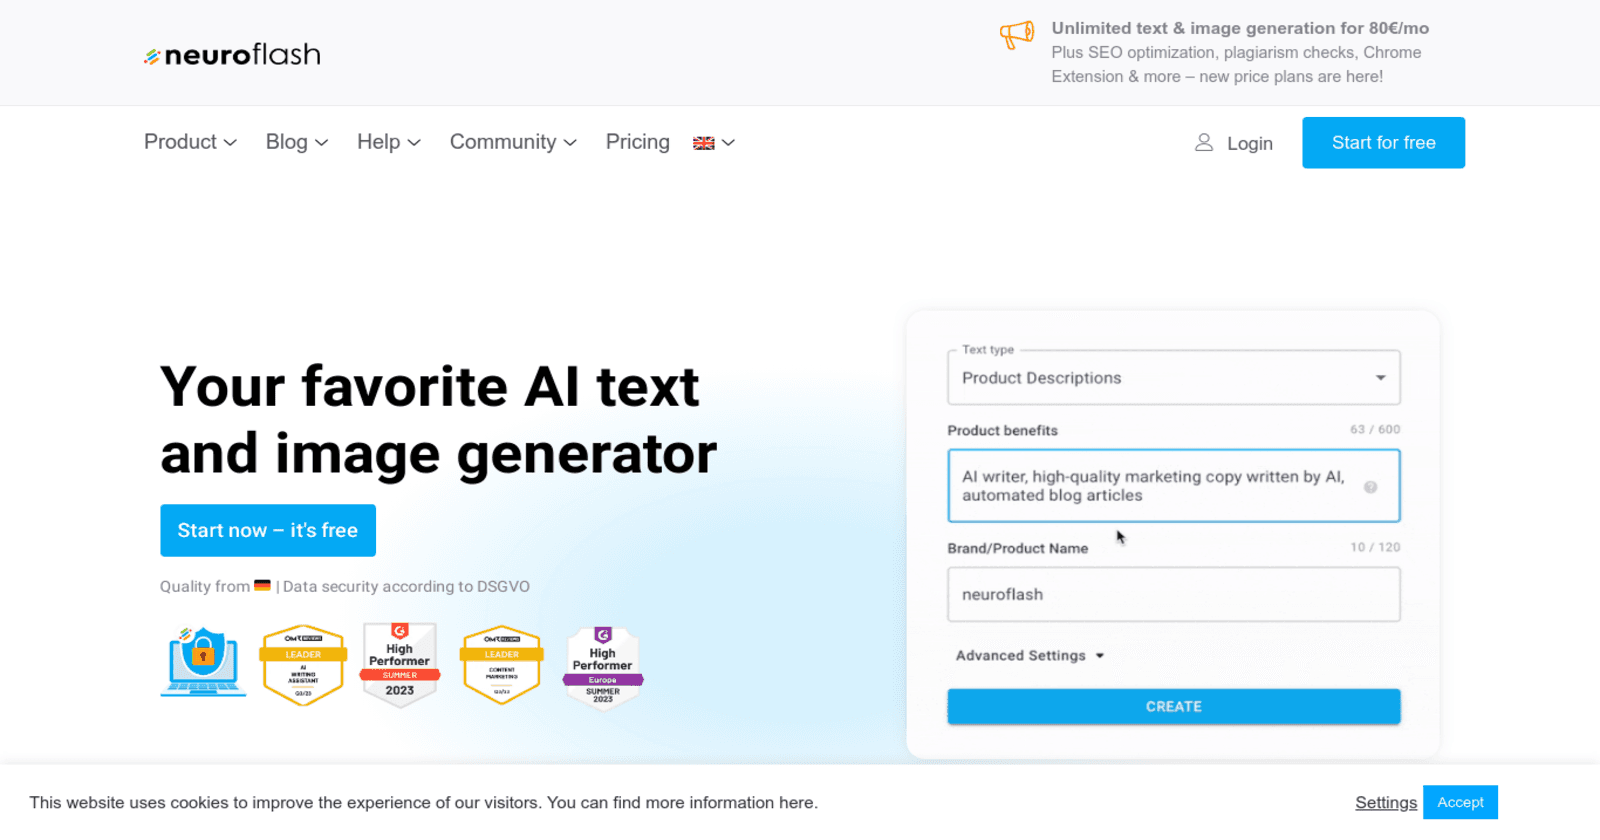Image resolution: width=1600 pixels, height=840 pixels.
Task: Open the Product Descriptions text type dropdown
Action: click(1173, 378)
